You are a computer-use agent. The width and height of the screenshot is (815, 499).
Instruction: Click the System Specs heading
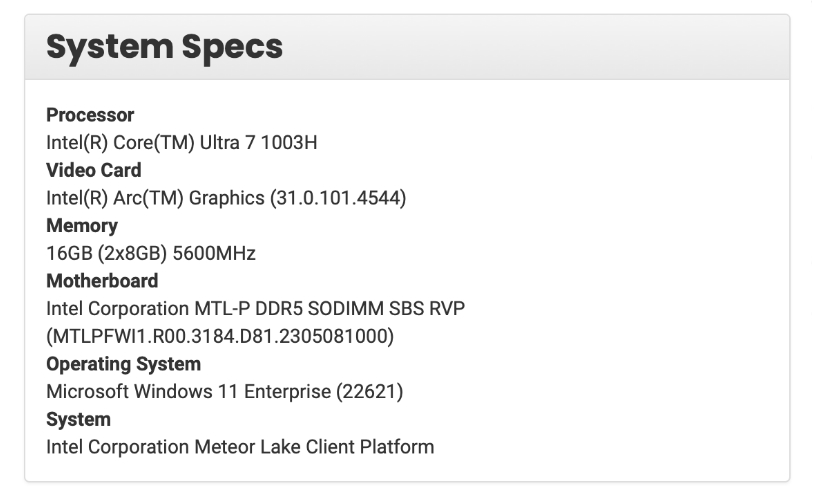[x=164, y=47]
